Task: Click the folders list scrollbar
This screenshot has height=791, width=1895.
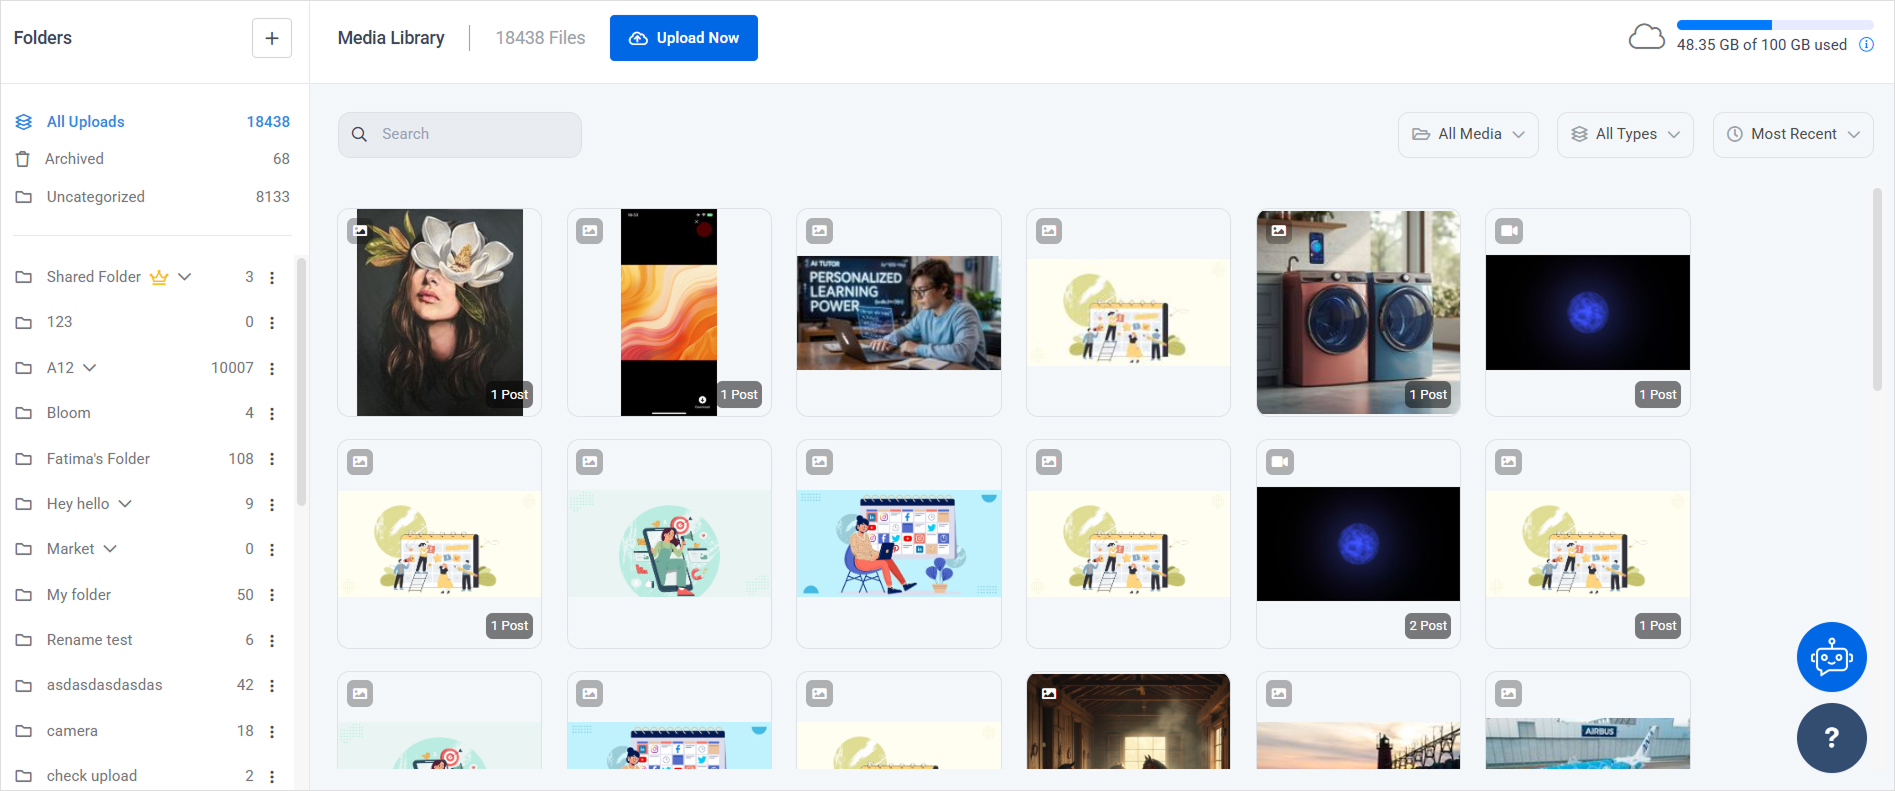Action: point(301,382)
